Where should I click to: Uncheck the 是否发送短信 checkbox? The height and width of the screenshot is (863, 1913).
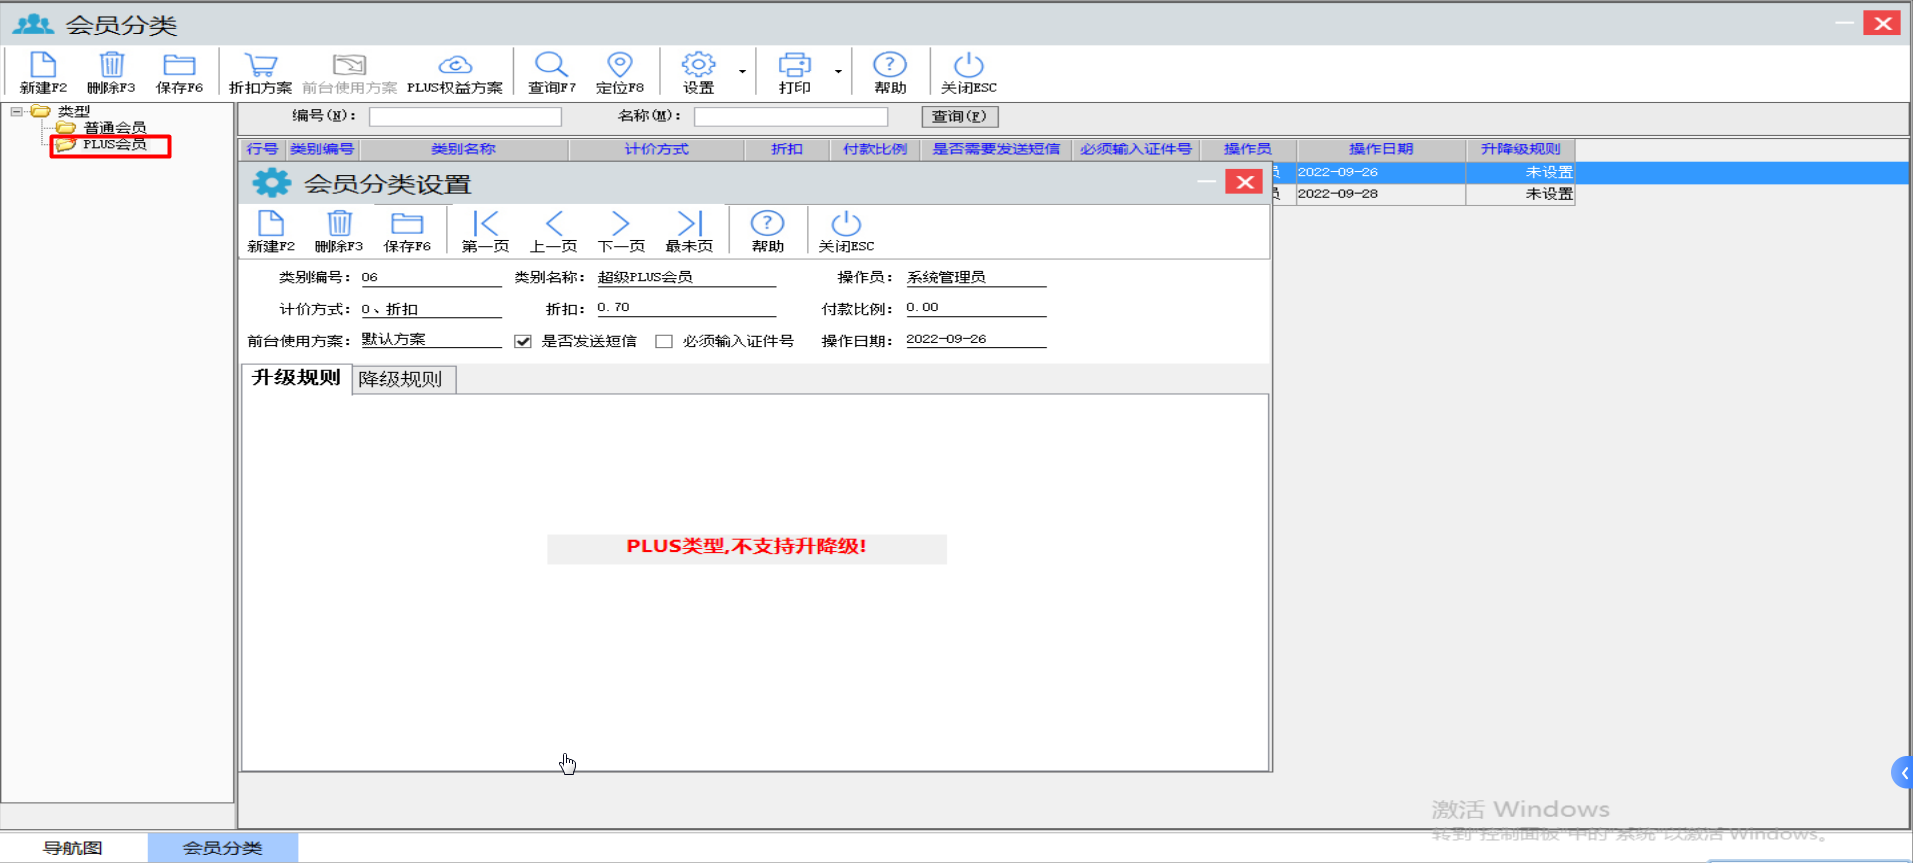[523, 341]
